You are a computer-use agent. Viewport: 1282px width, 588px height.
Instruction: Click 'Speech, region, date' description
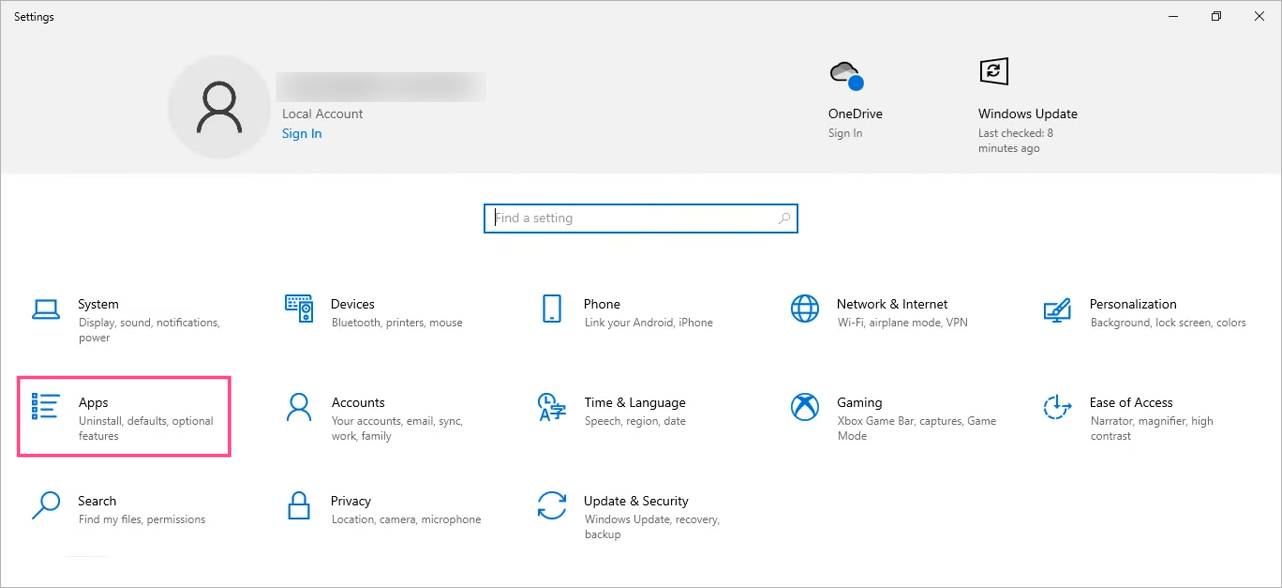pyautogui.click(x=635, y=421)
